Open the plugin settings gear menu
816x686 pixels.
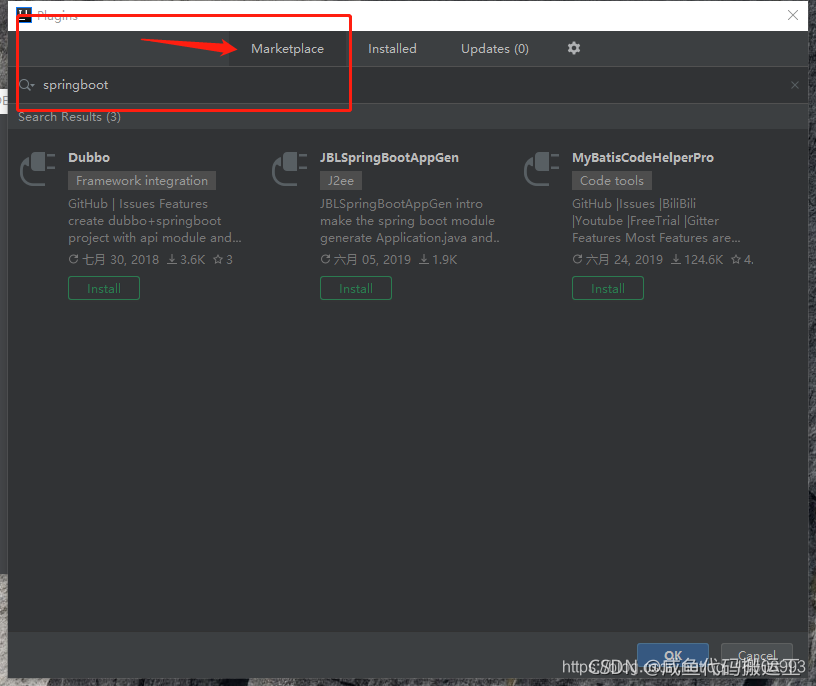coord(573,48)
